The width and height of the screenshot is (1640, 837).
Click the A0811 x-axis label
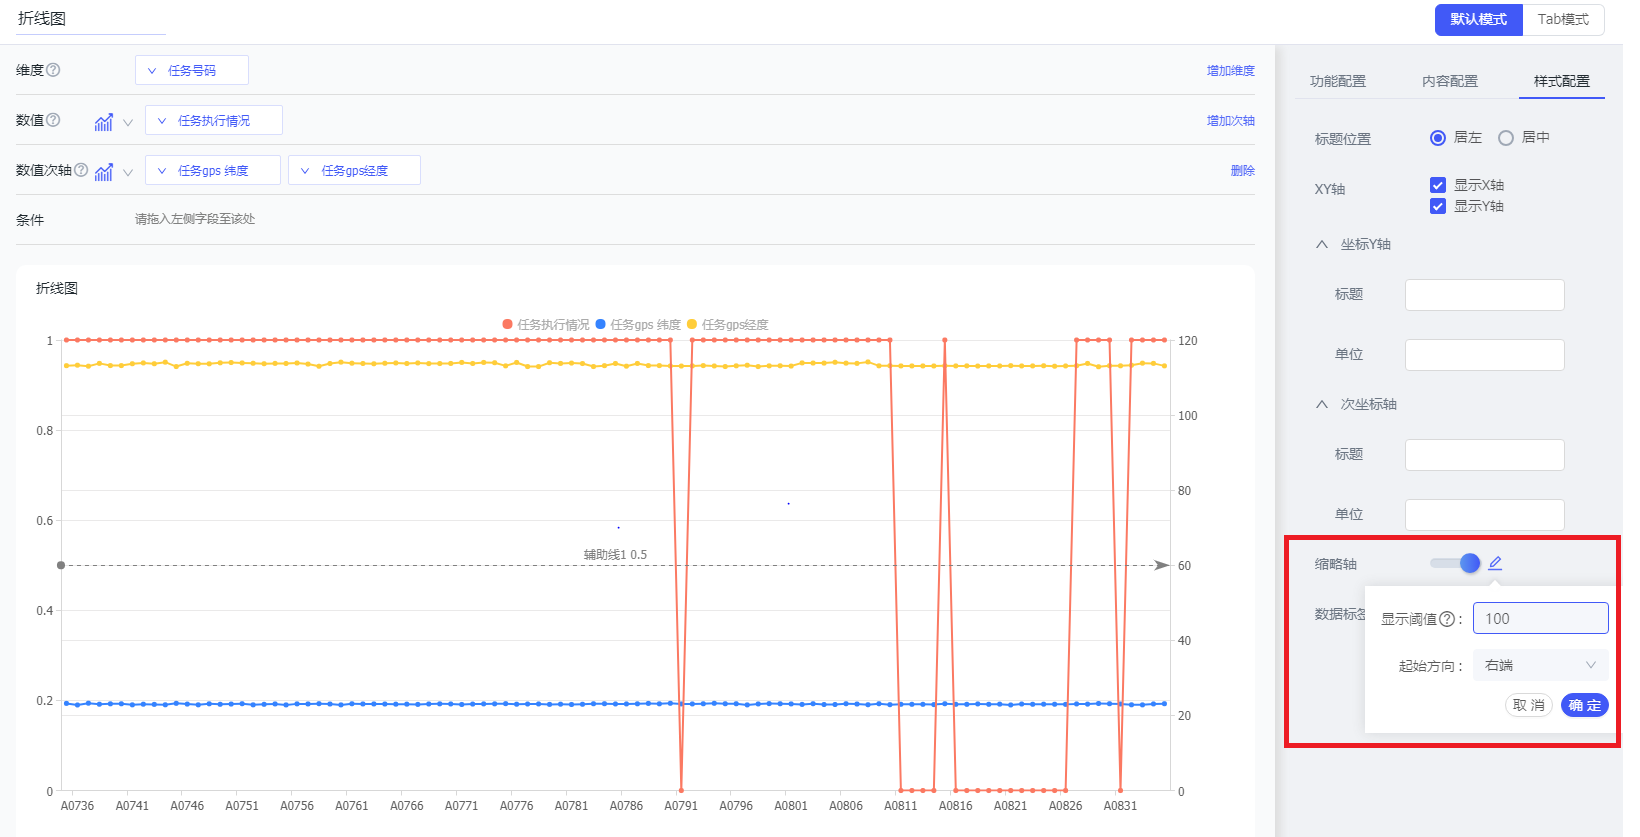(901, 806)
